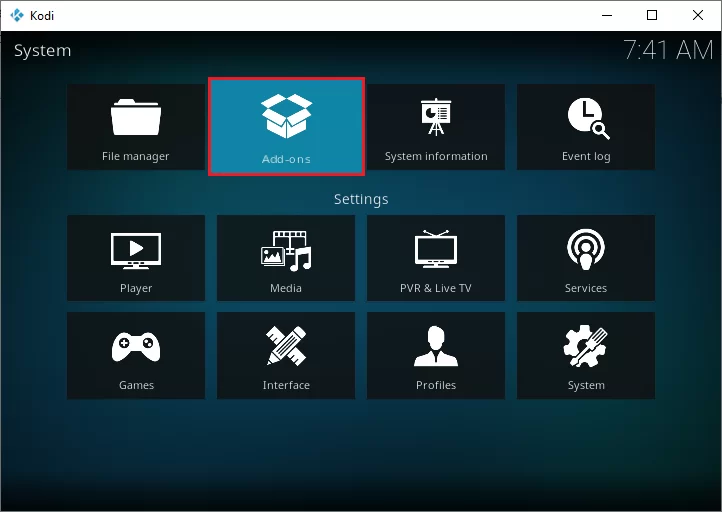Click the Settings section heading

pos(361,199)
